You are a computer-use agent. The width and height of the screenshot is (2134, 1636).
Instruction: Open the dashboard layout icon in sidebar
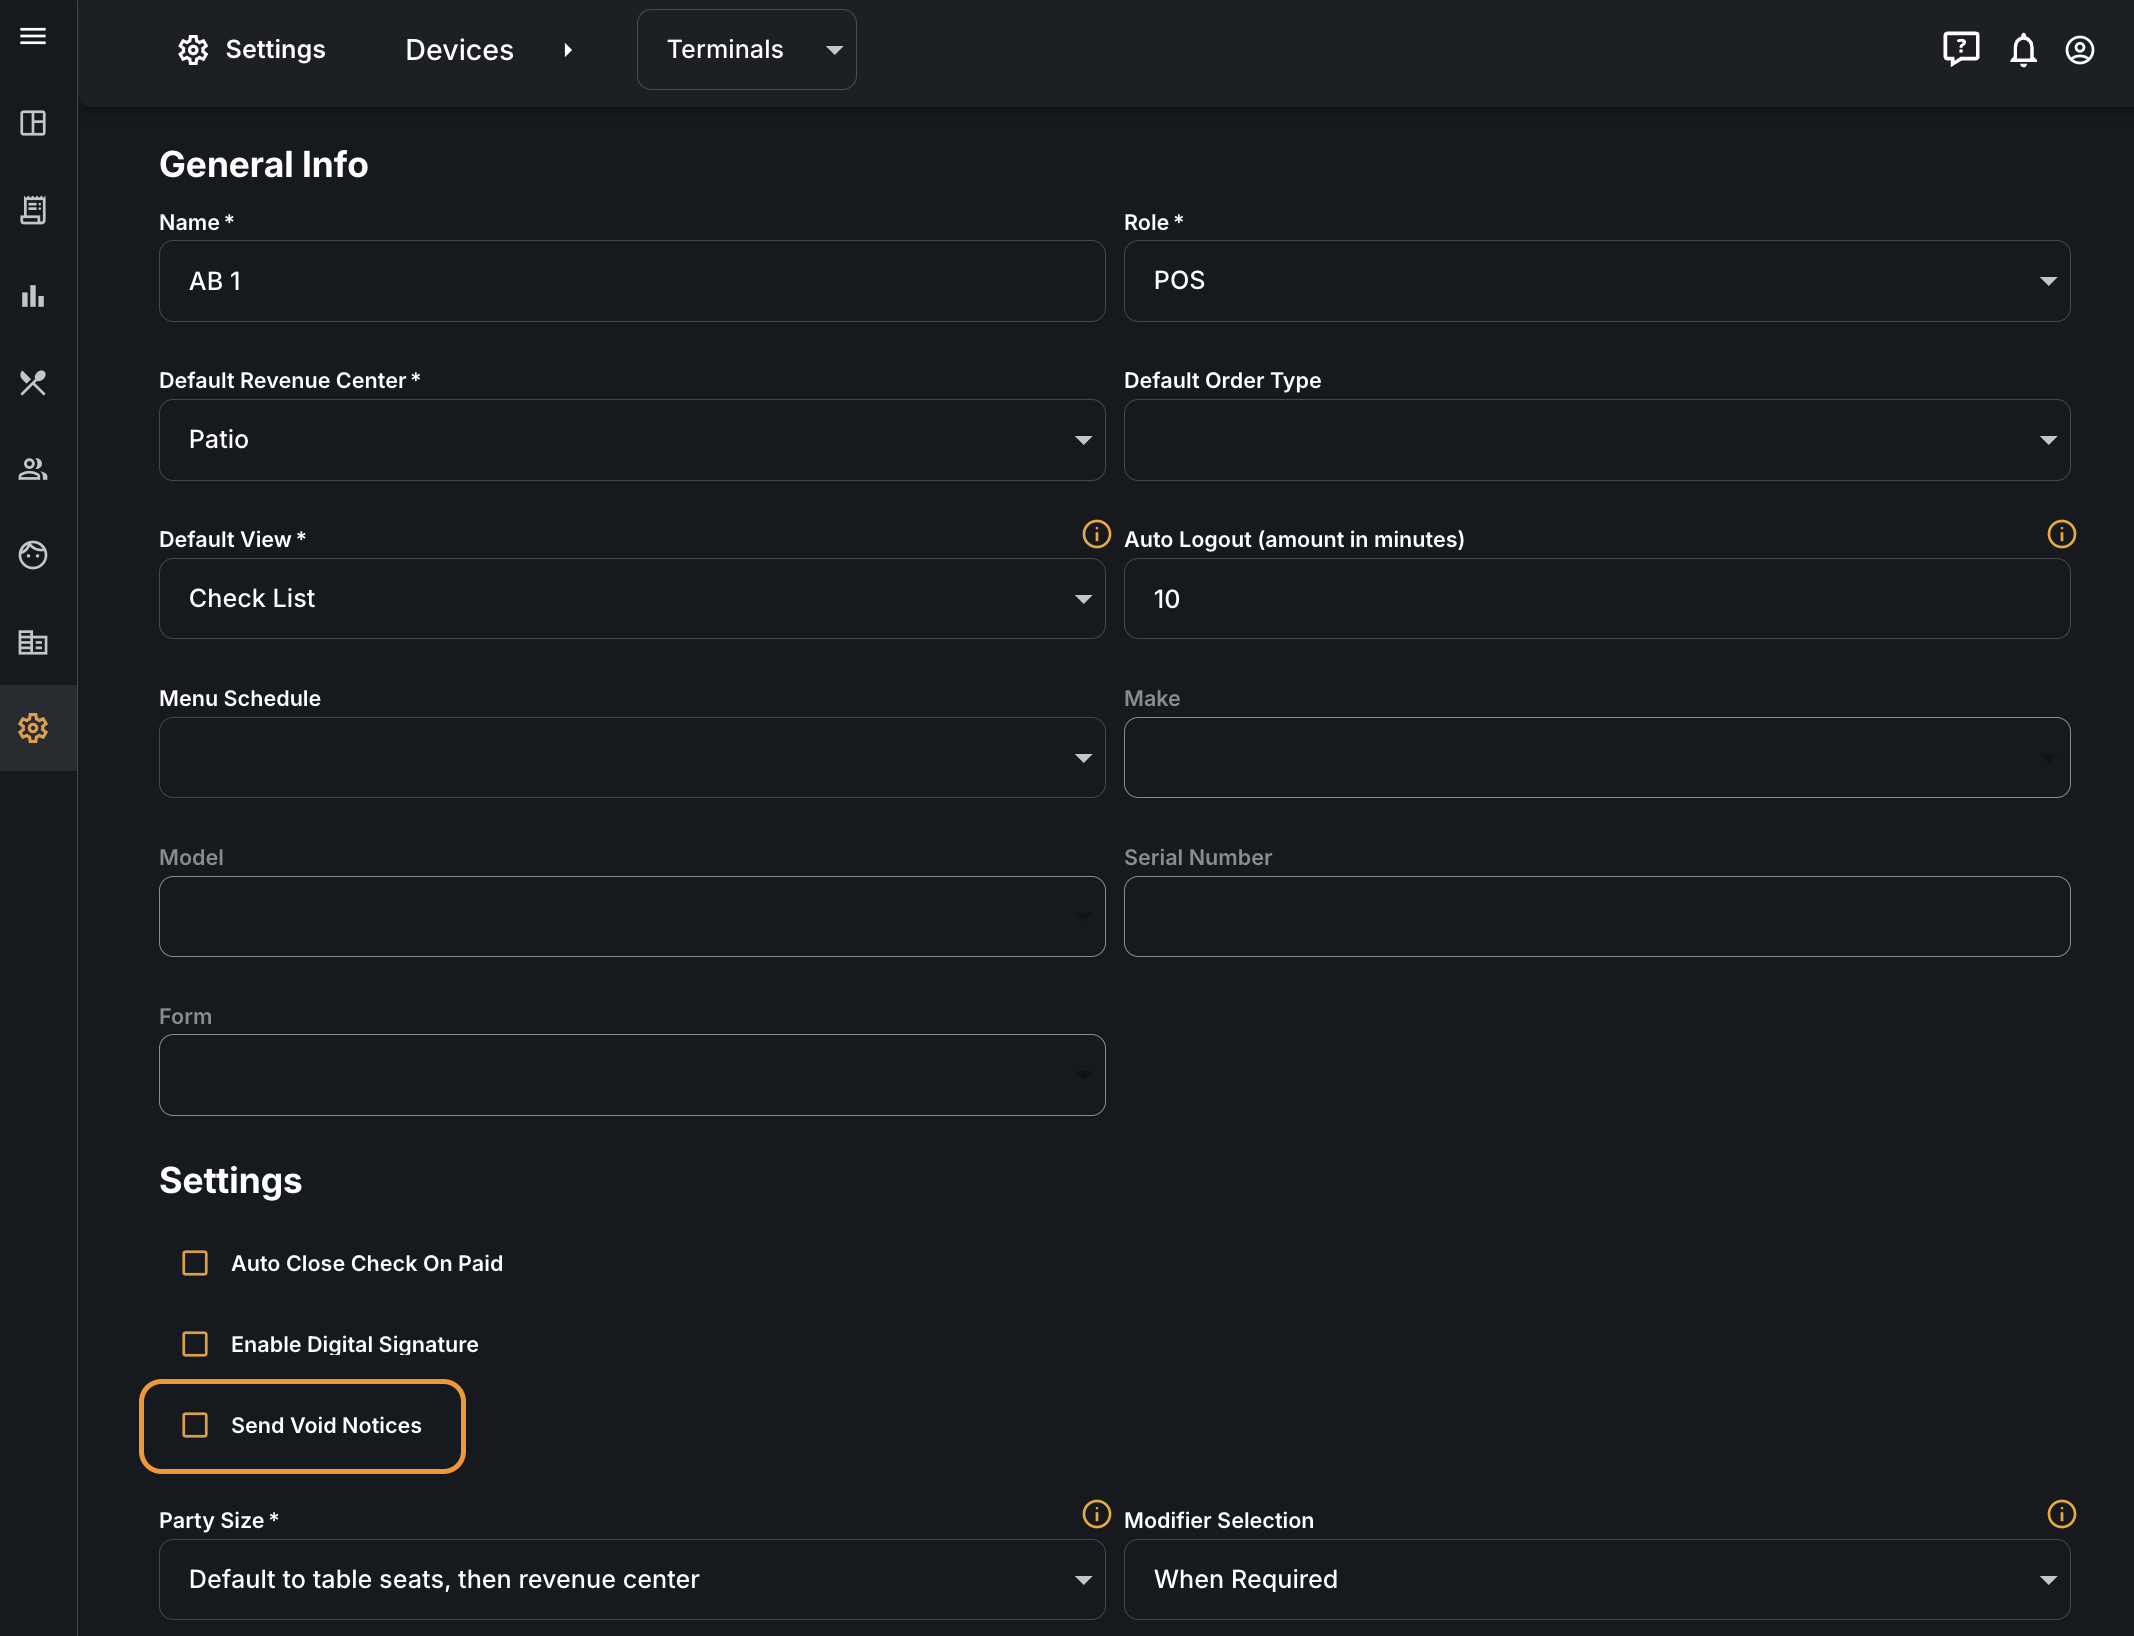tap(33, 123)
